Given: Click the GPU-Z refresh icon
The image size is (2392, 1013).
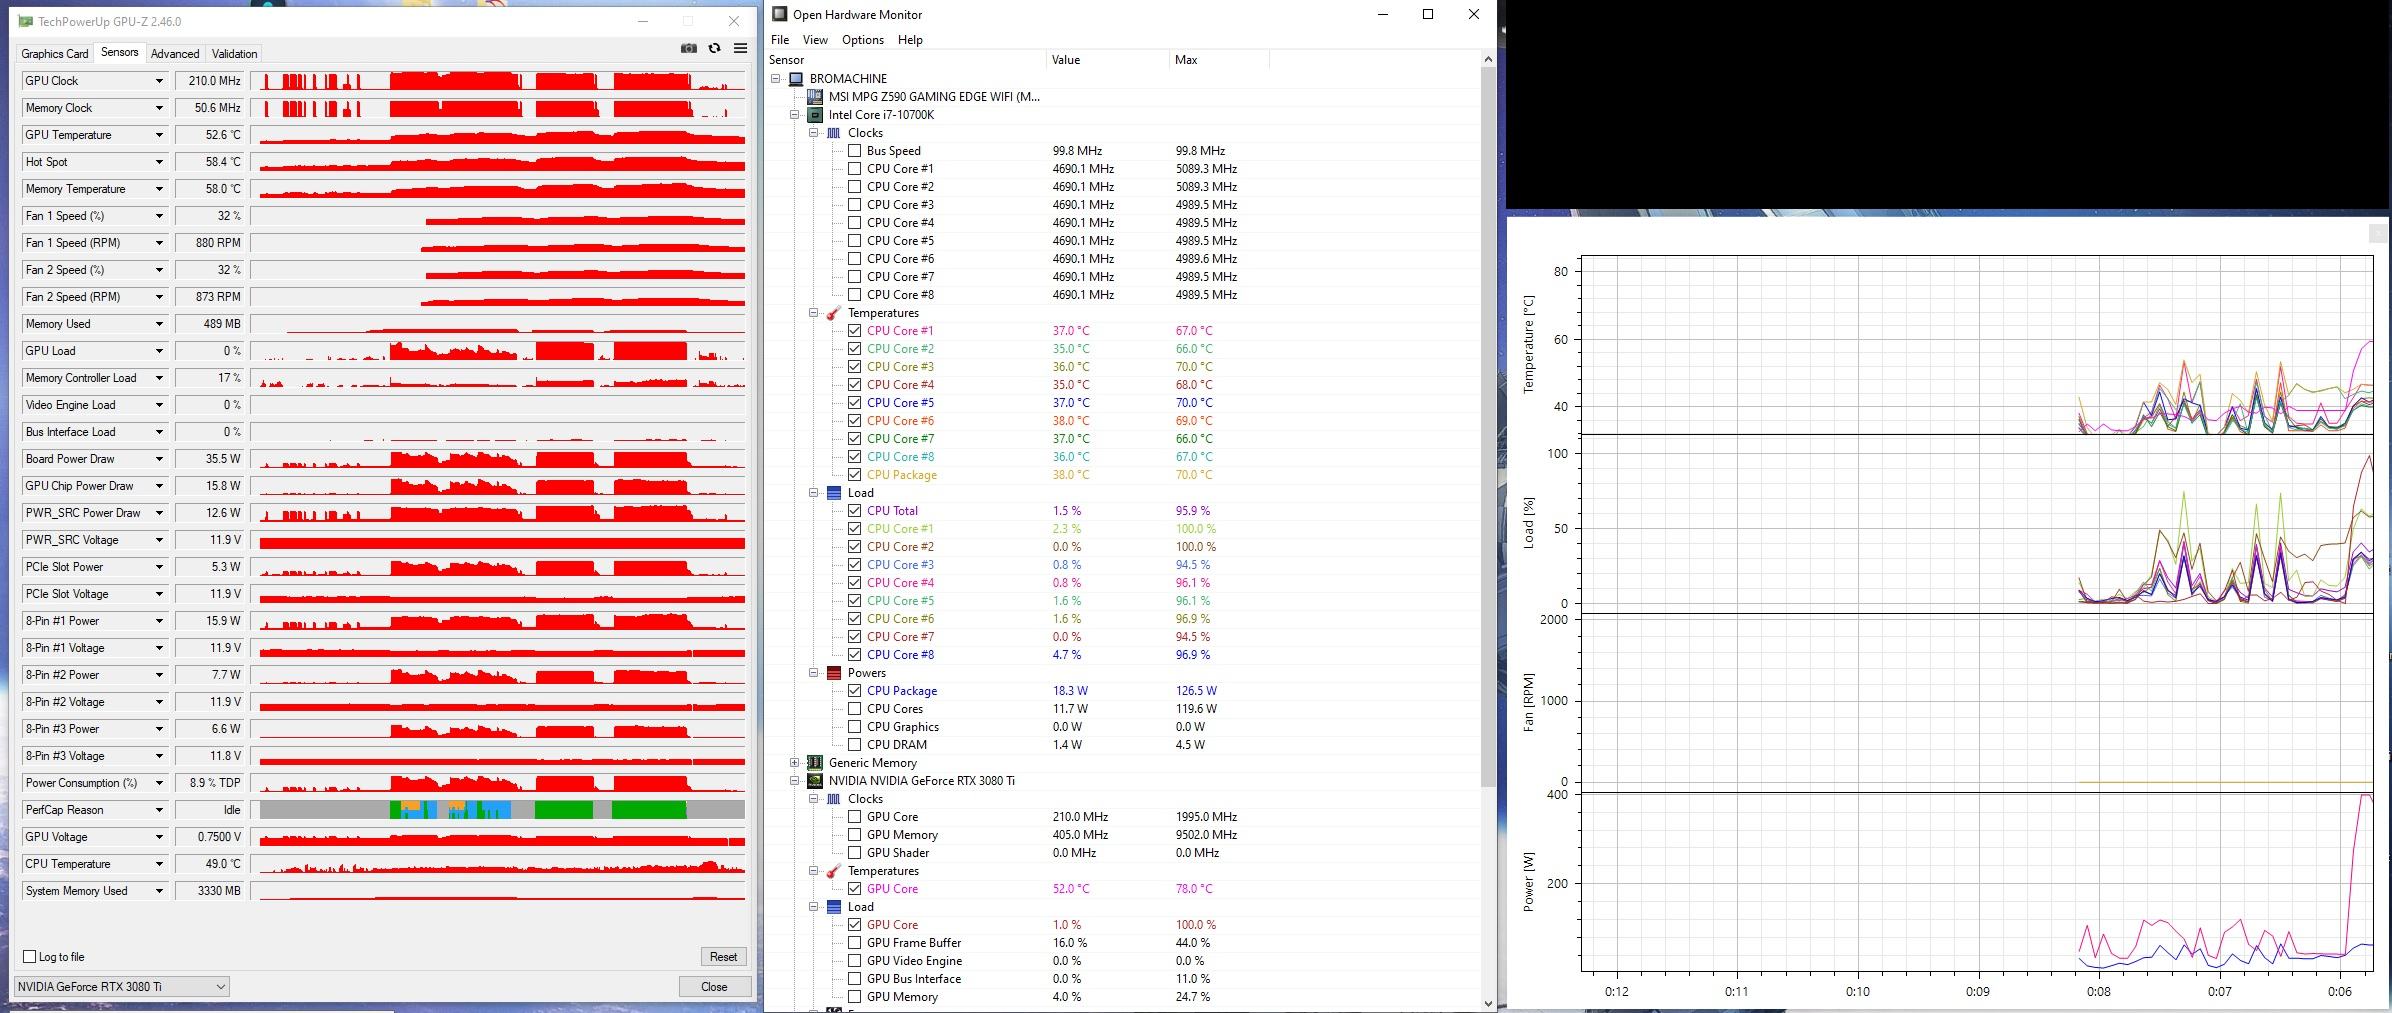Looking at the screenshot, I should [714, 48].
